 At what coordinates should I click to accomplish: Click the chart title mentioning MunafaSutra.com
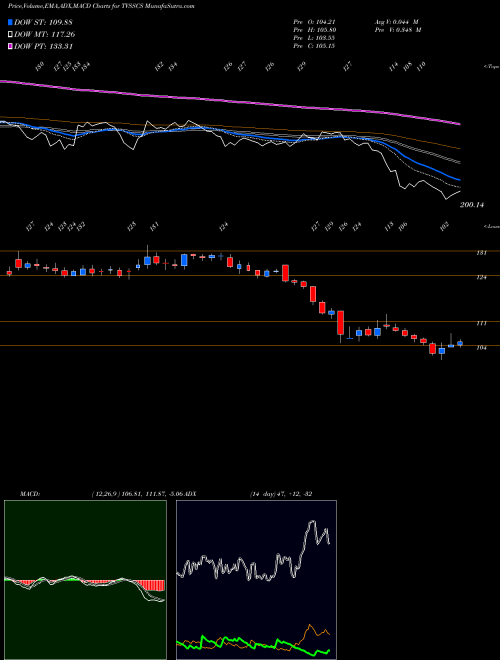click(x=101, y=7)
